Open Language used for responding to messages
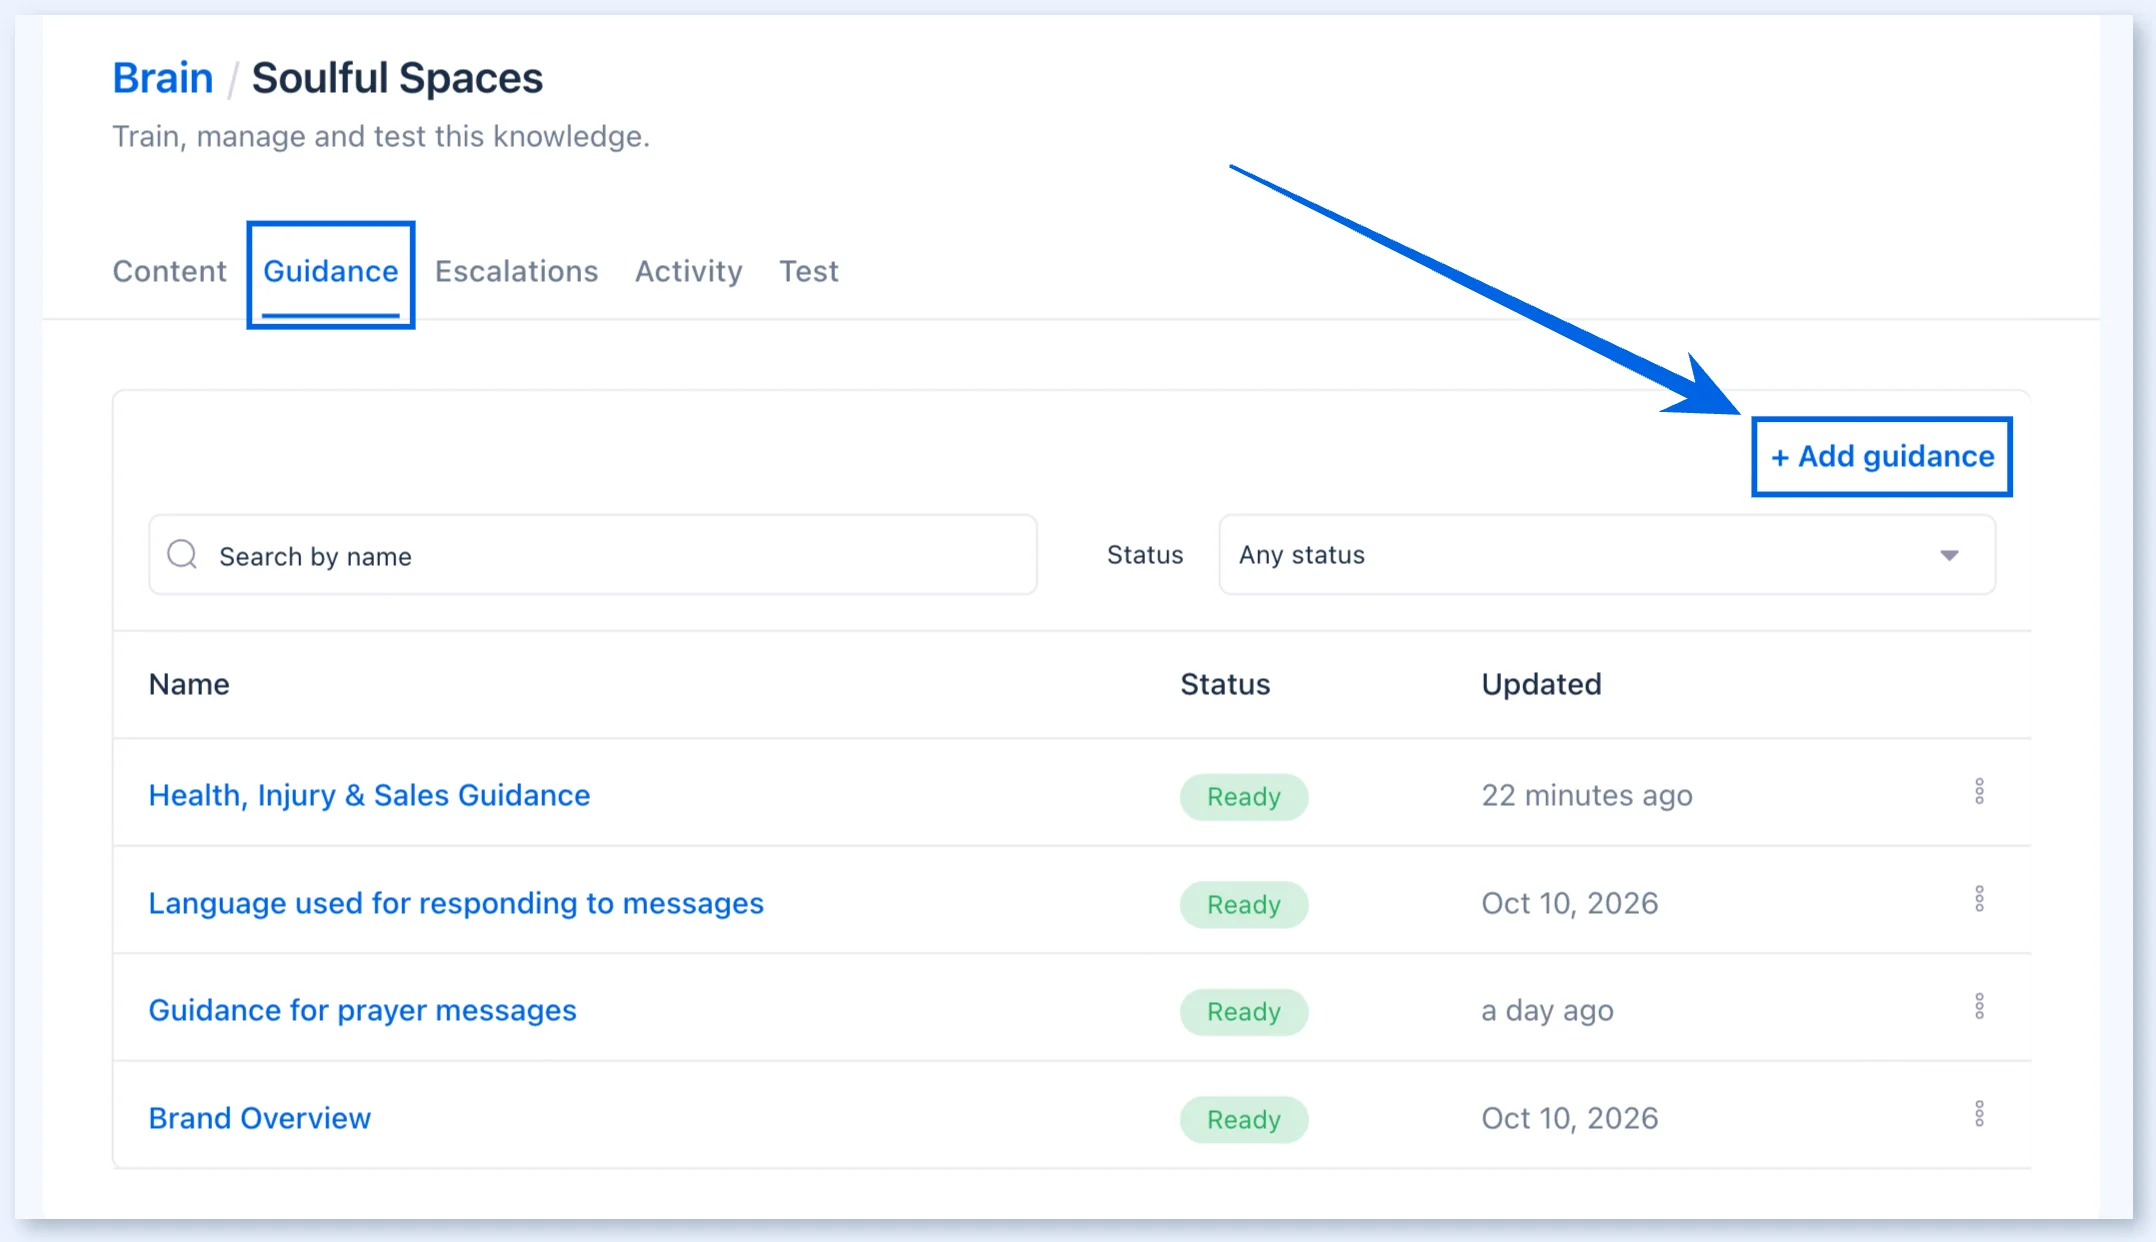This screenshot has width=2156, height=1242. click(x=456, y=903)
